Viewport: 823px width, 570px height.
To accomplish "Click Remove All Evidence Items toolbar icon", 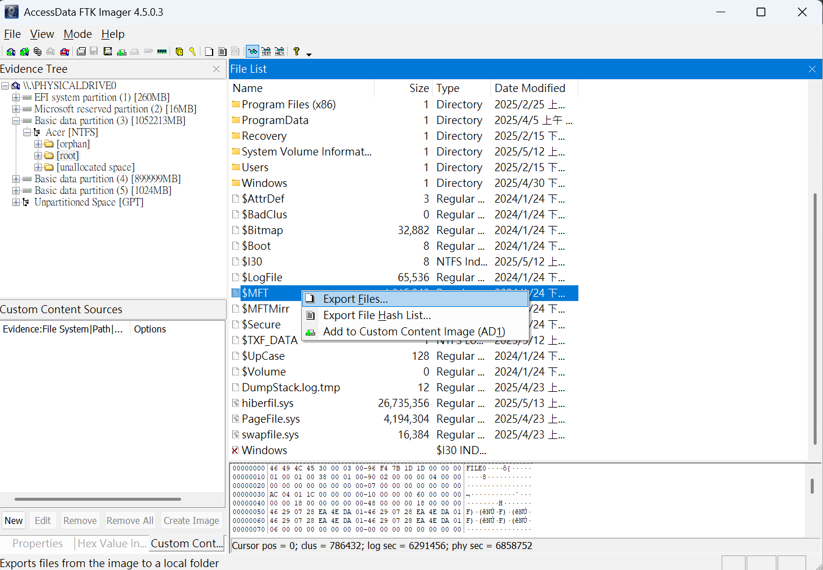I will pos(65,51).
